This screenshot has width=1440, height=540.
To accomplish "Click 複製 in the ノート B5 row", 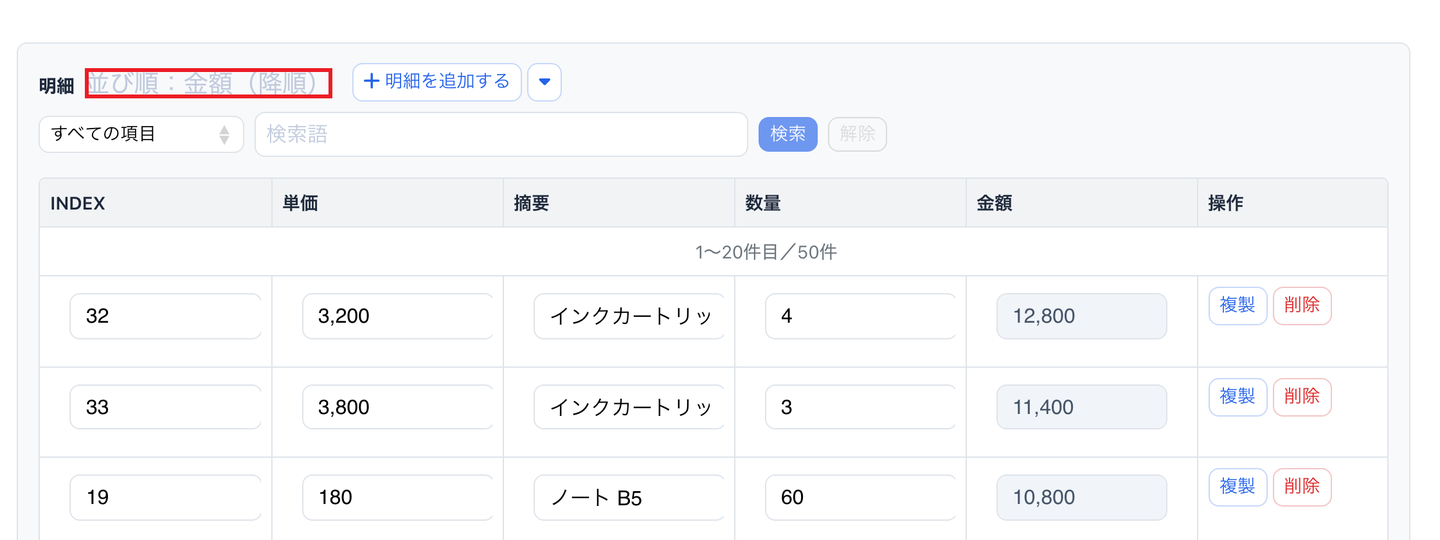I will 1238,487.
